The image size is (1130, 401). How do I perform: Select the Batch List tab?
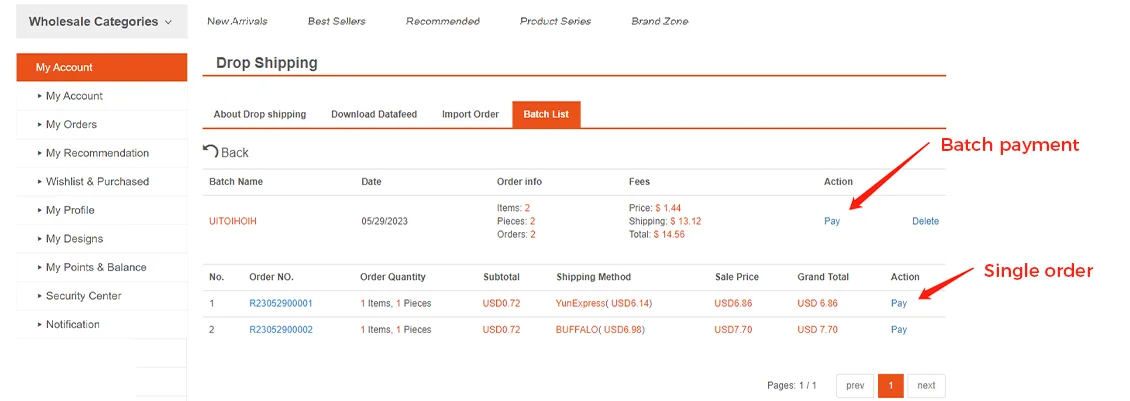[546, 114]
